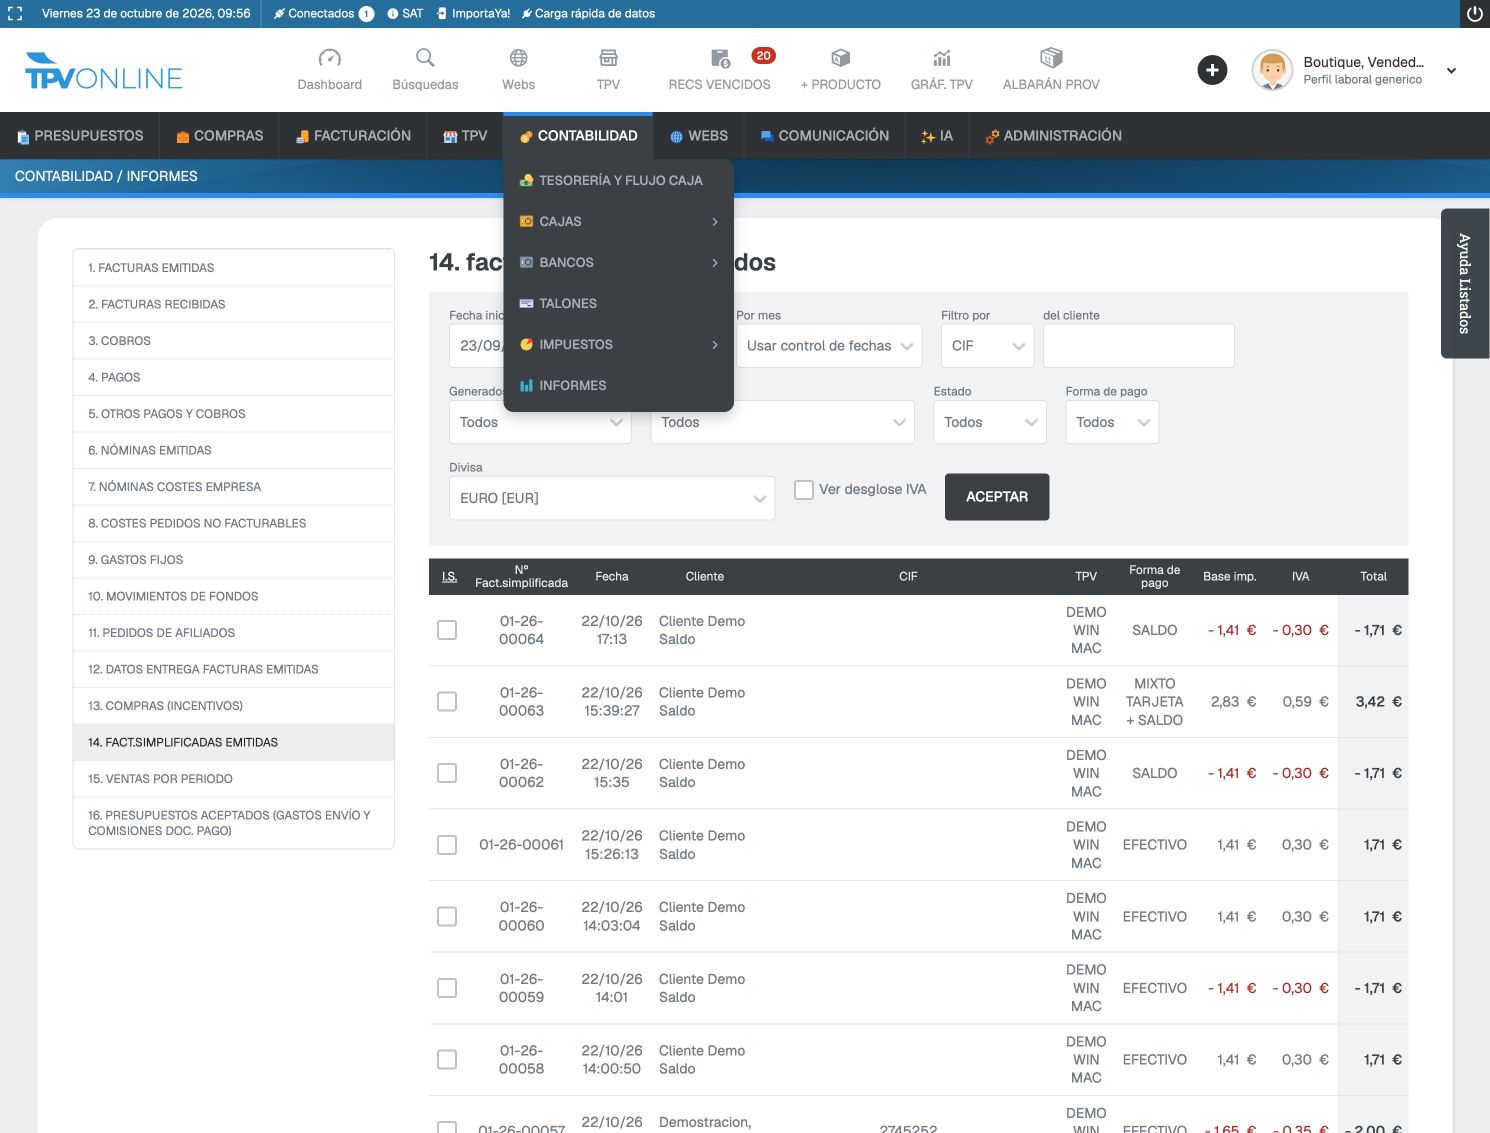Open the Webs globe icon
The image size is (1490, 1133).
point(518,58)
